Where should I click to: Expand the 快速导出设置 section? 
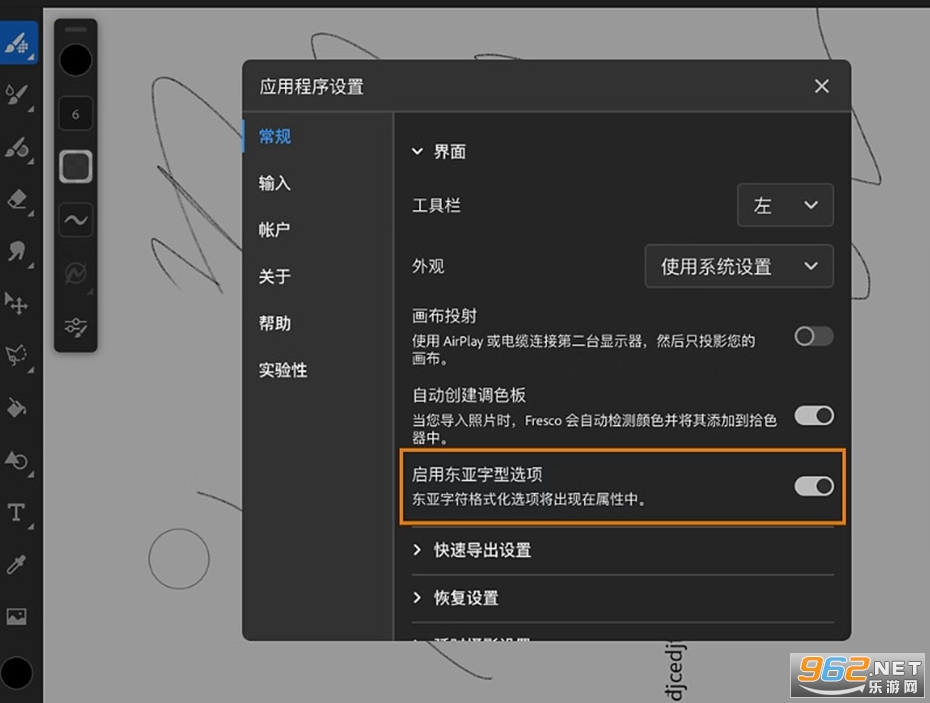point(472,550)
